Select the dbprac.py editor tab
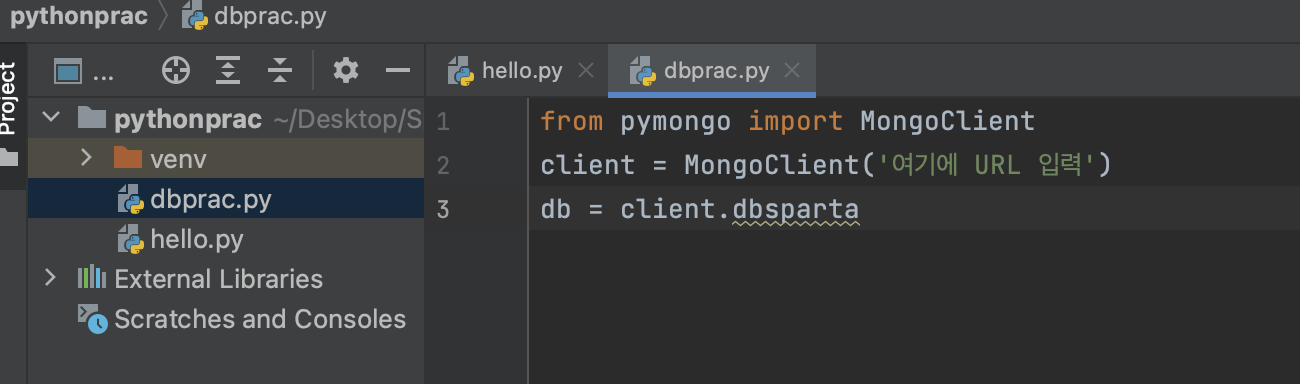This screenshot has height=384, width=1300. point(711,71)
